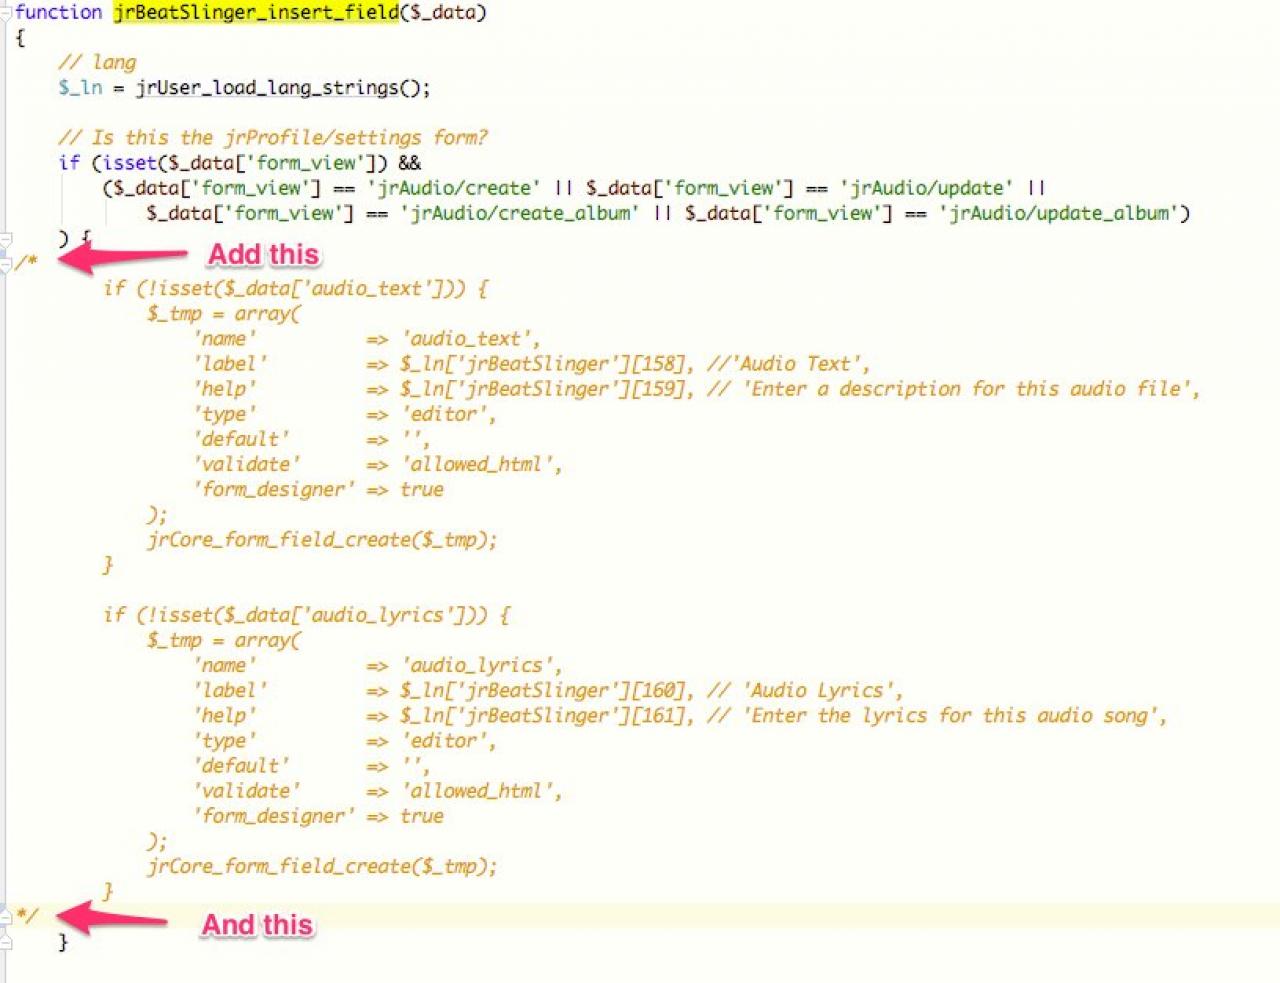
Task: Click the 'jrProfile/settings form?' comment line
Action: click(x=273, y=137)
